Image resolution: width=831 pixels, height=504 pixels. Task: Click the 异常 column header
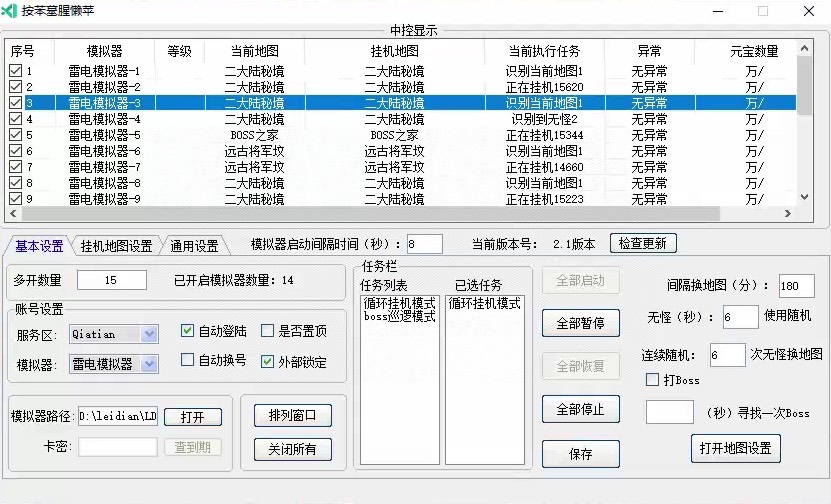[649, 51]
